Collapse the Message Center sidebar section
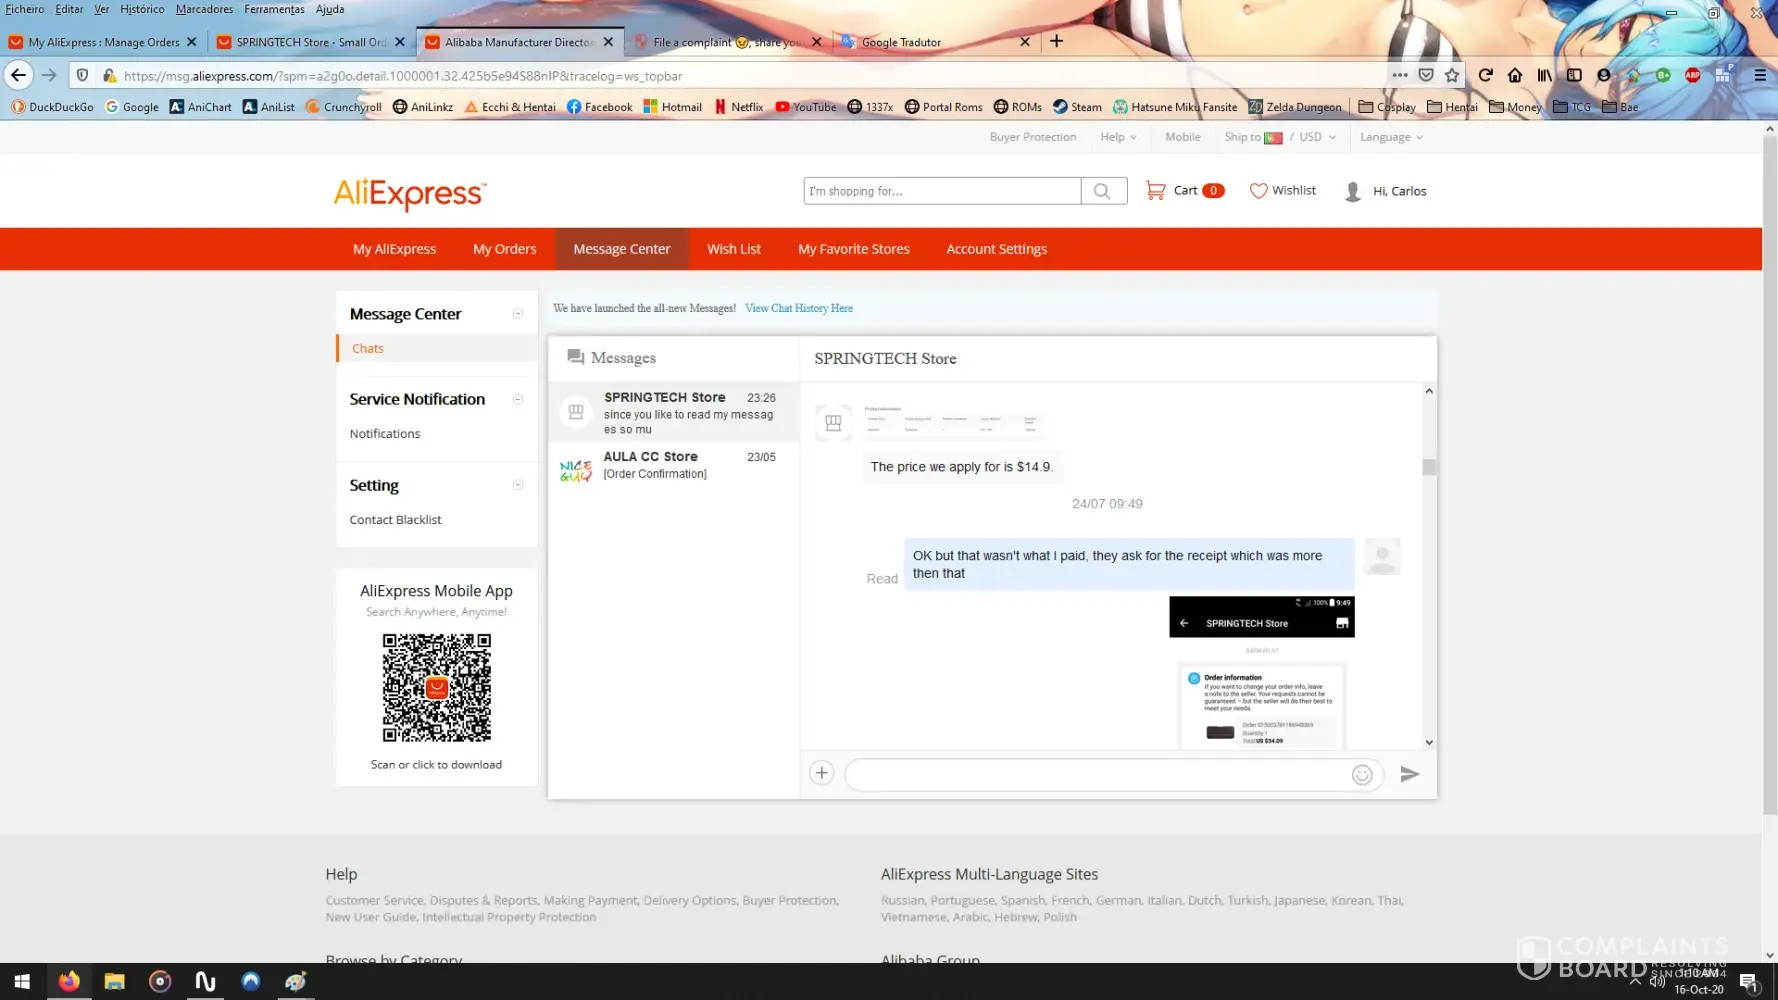Screen dimensions: 1778x1000 click(x=518, y=314)
